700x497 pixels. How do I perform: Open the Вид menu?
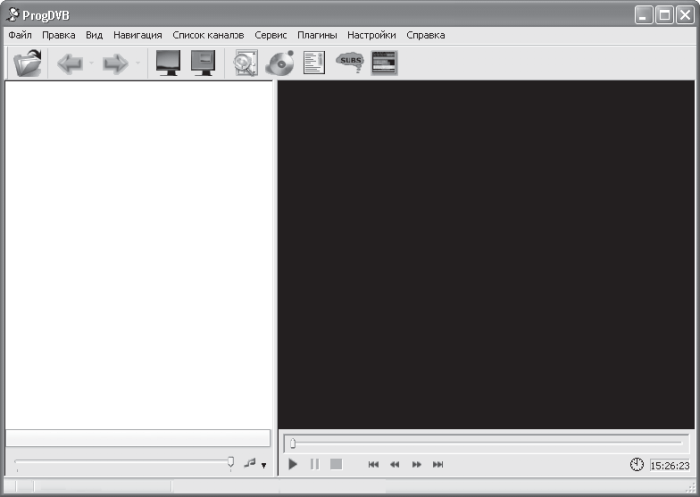pyautogui.click(x=94, y=35)
